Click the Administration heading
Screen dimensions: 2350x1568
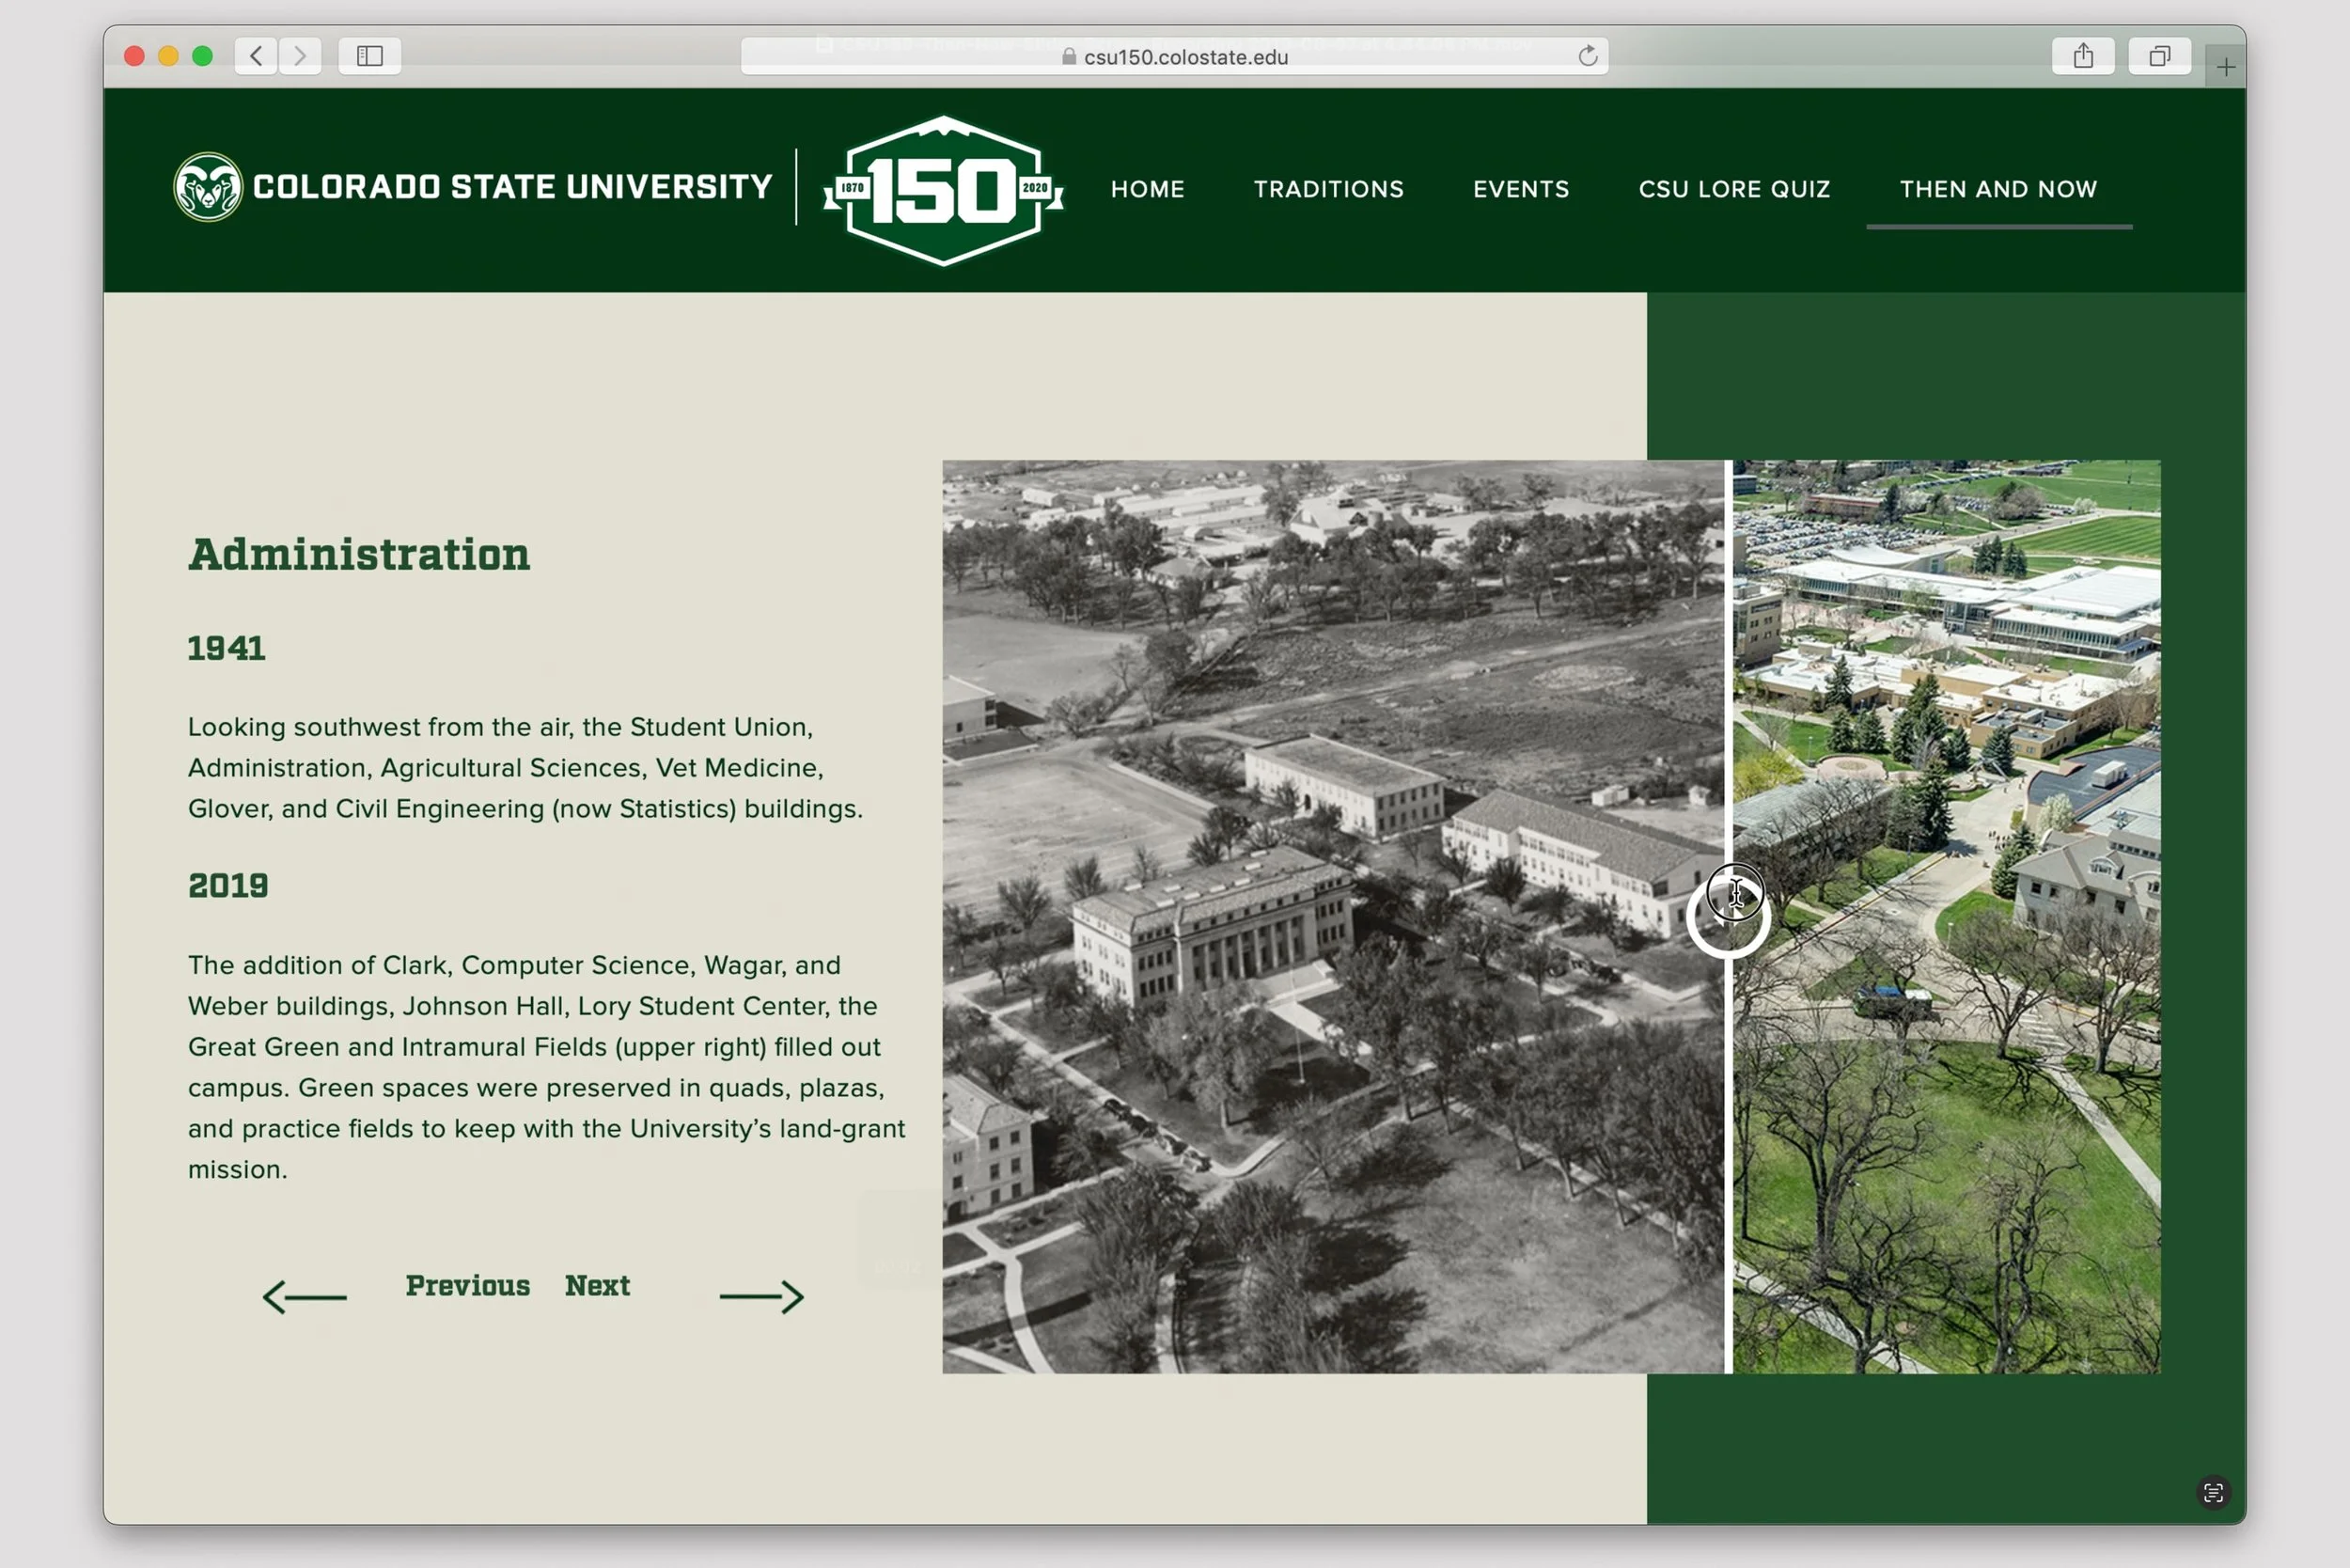(359, 555)
